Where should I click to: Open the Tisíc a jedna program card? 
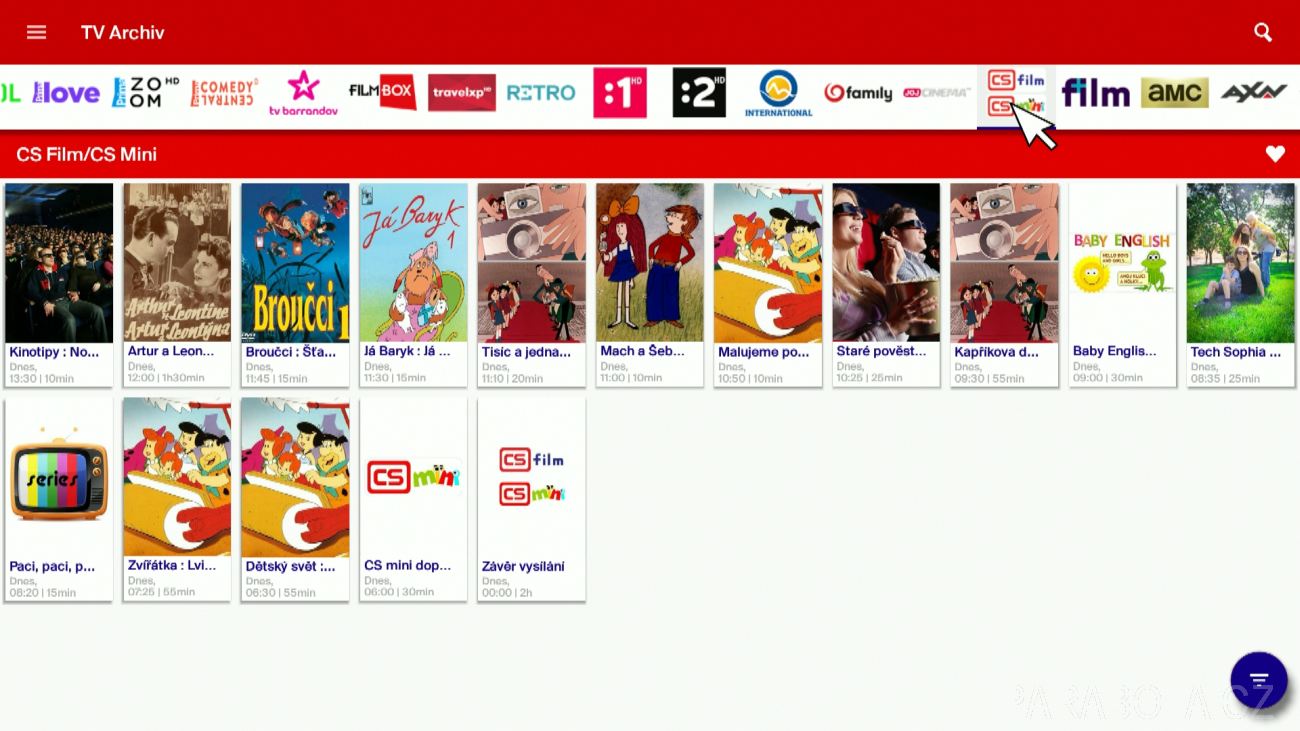coord(531,284)
